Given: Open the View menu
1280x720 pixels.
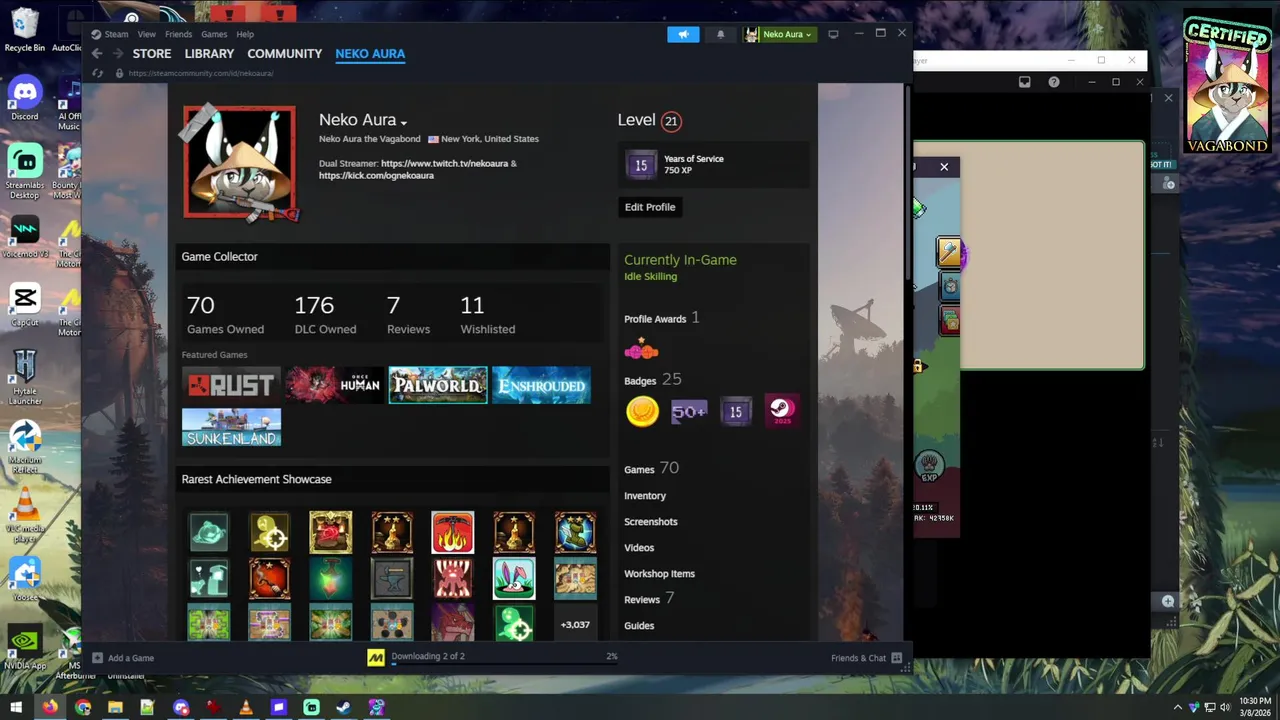Looking at the screenshot, I should click(x=146, y=34).
